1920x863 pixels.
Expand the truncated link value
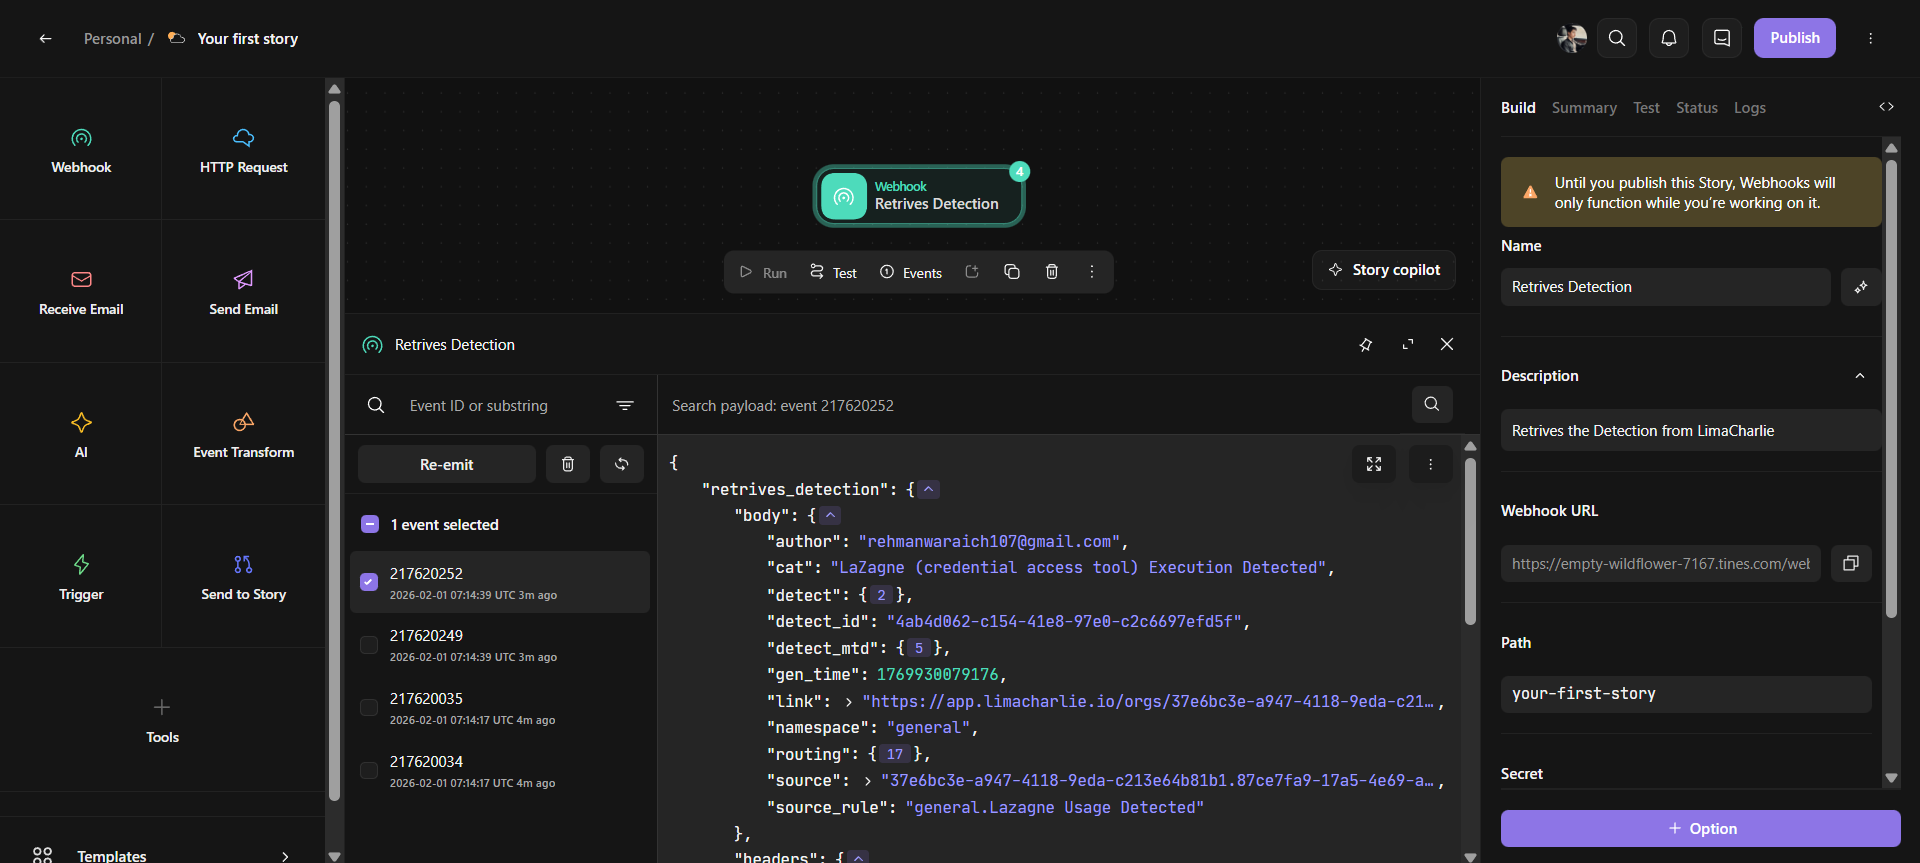(848, 702)
